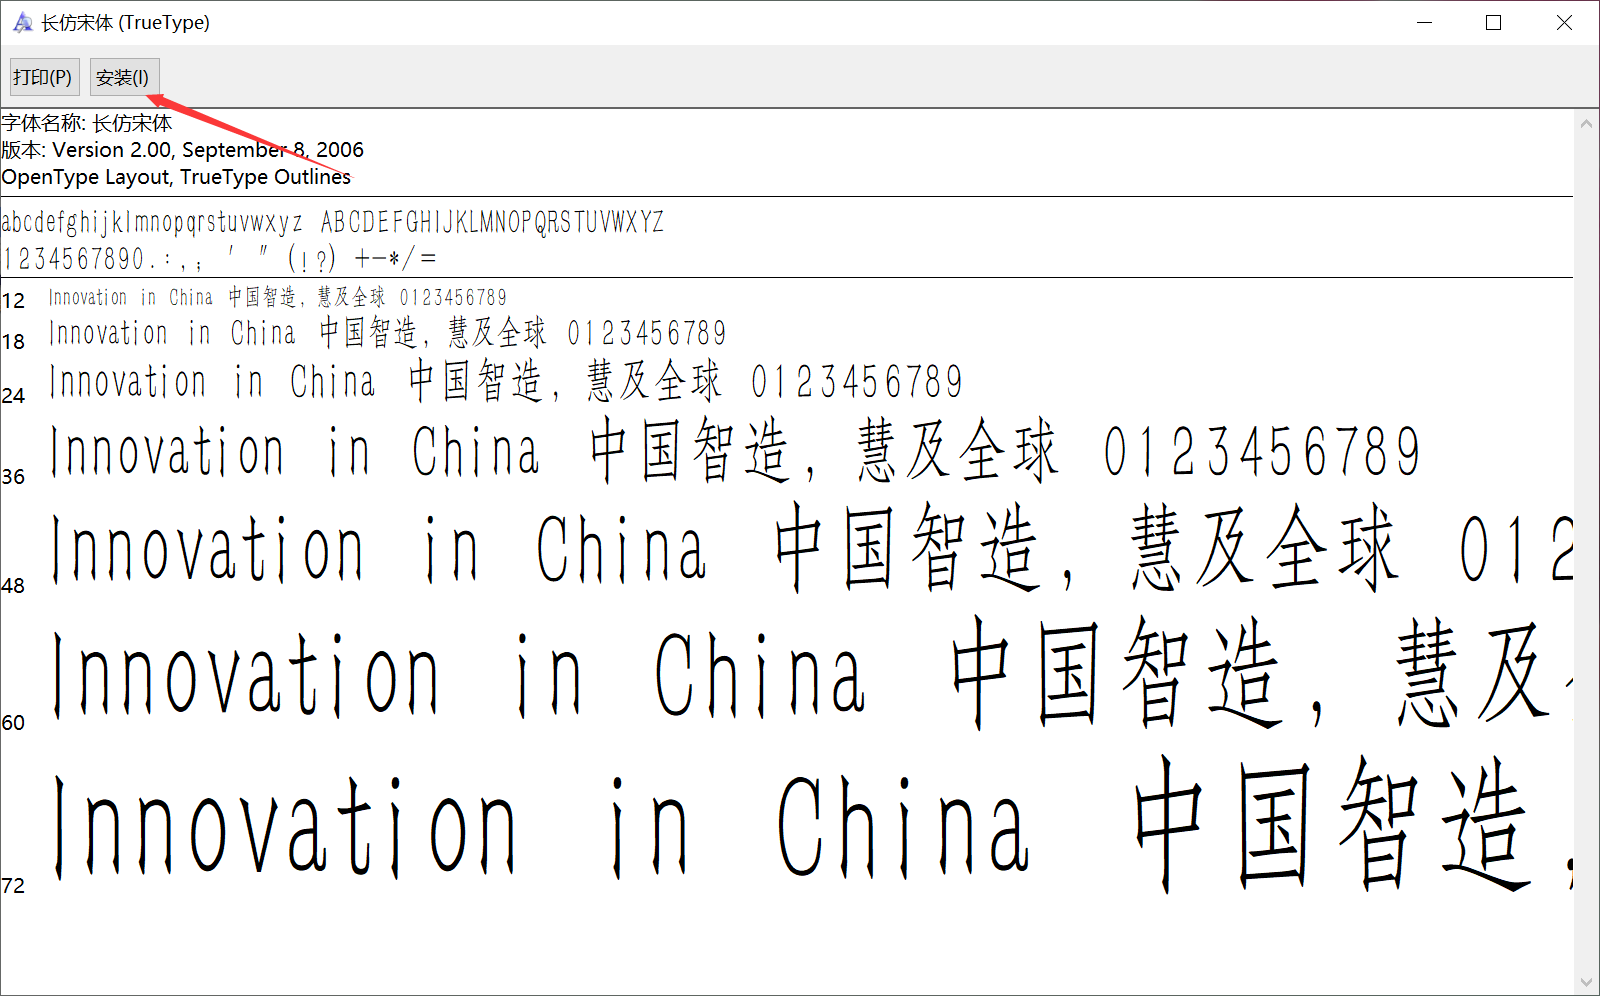The height and width of the screenshot is (996, 1600).
Task: Maximize the font viewer window
Action: pos(1494,22)
